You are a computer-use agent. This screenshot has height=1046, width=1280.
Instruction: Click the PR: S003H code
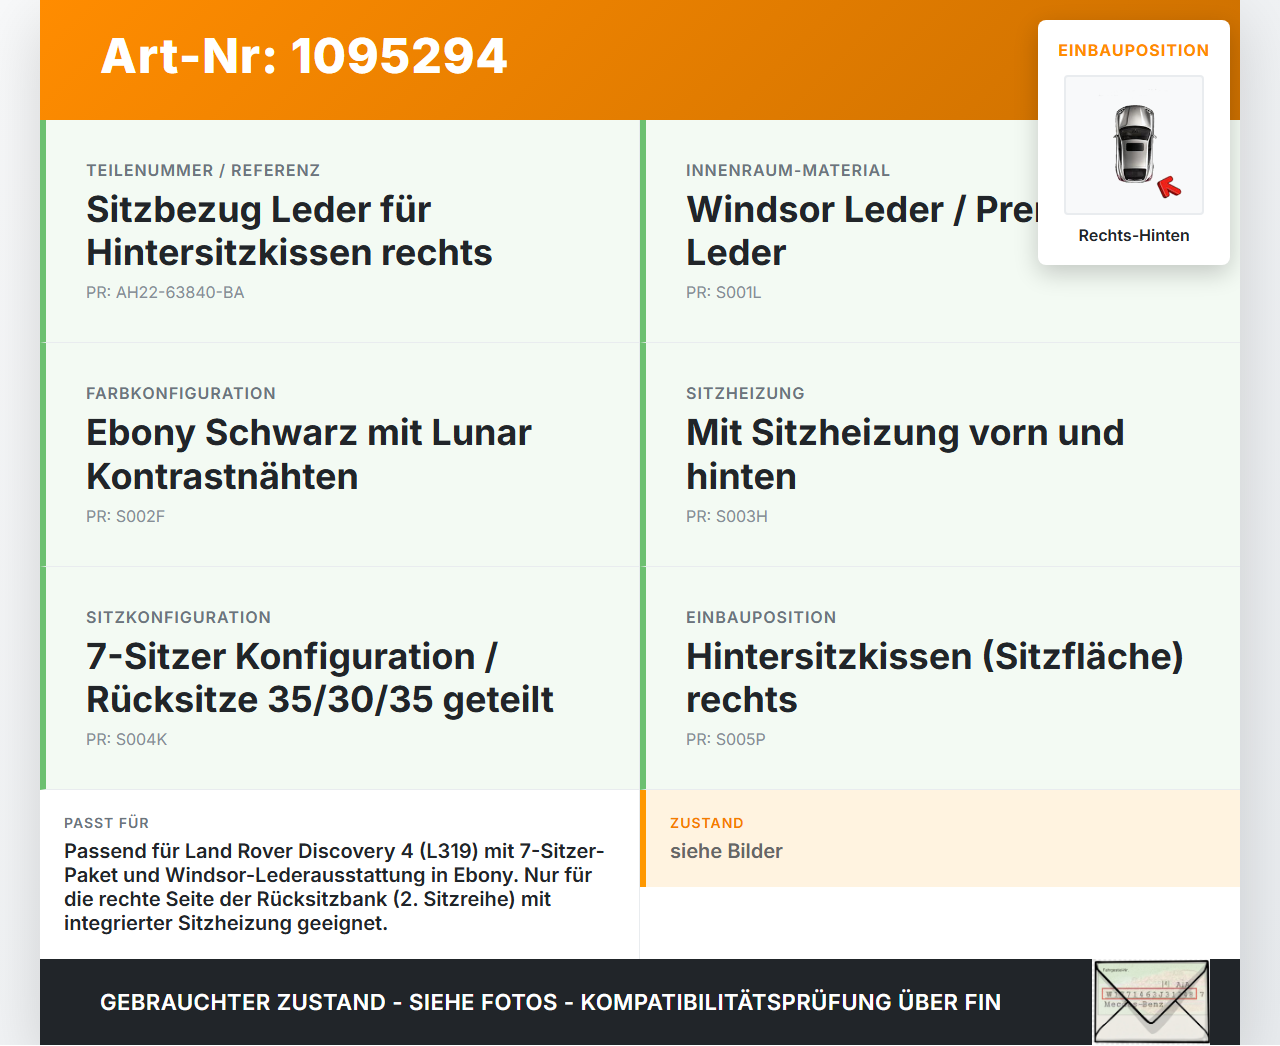tap(727, 516)
